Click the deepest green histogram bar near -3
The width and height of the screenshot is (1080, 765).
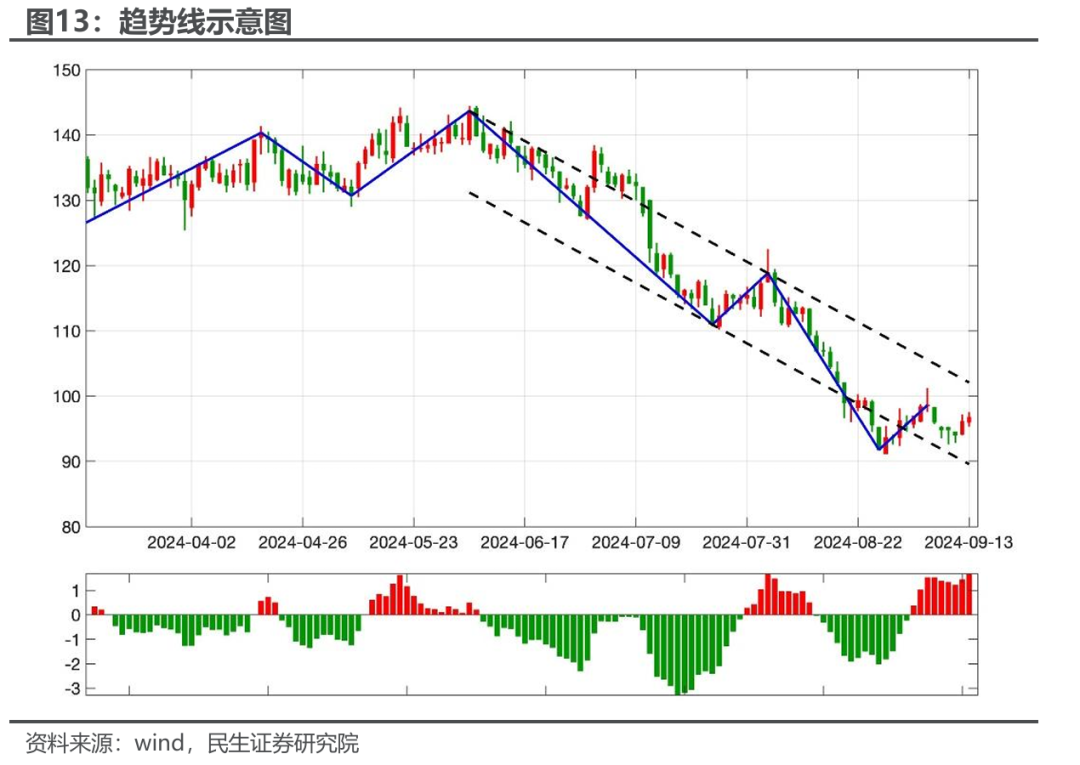(678, 654)
